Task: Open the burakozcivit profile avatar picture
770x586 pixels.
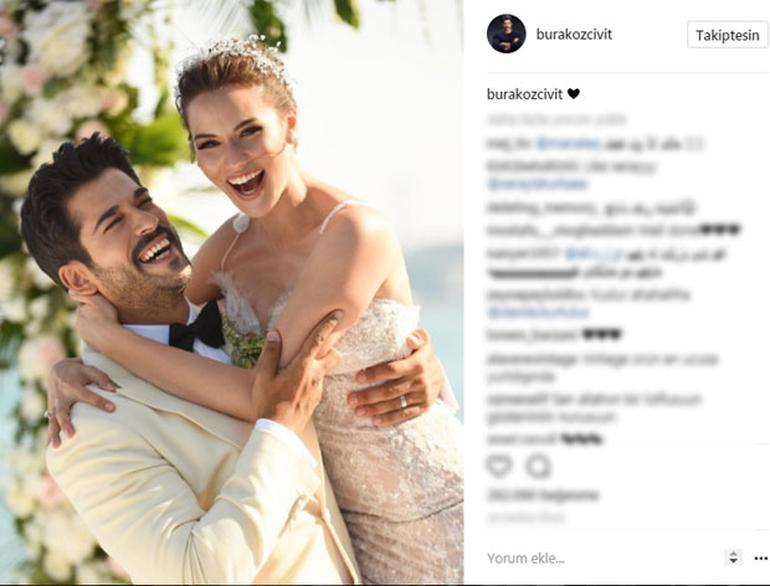Action: [506, 33]
